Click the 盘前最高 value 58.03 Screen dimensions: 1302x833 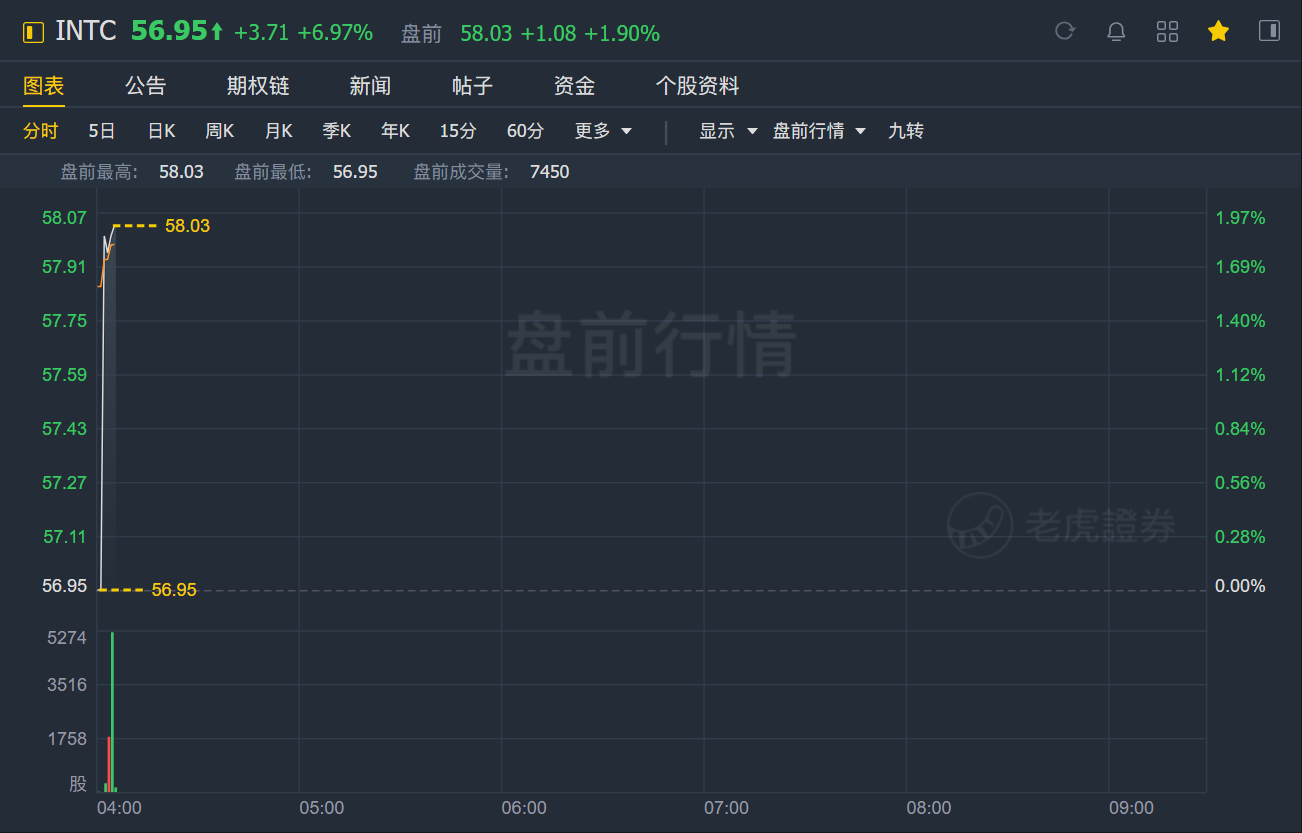tap(181, 172)
